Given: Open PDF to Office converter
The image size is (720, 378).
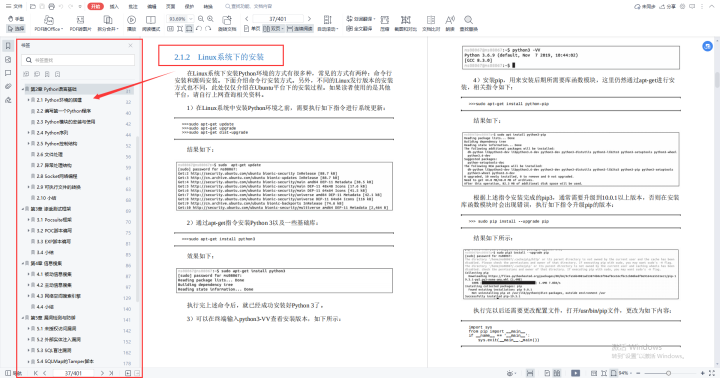Looking at the screenshot, I should tap(48, 23).
